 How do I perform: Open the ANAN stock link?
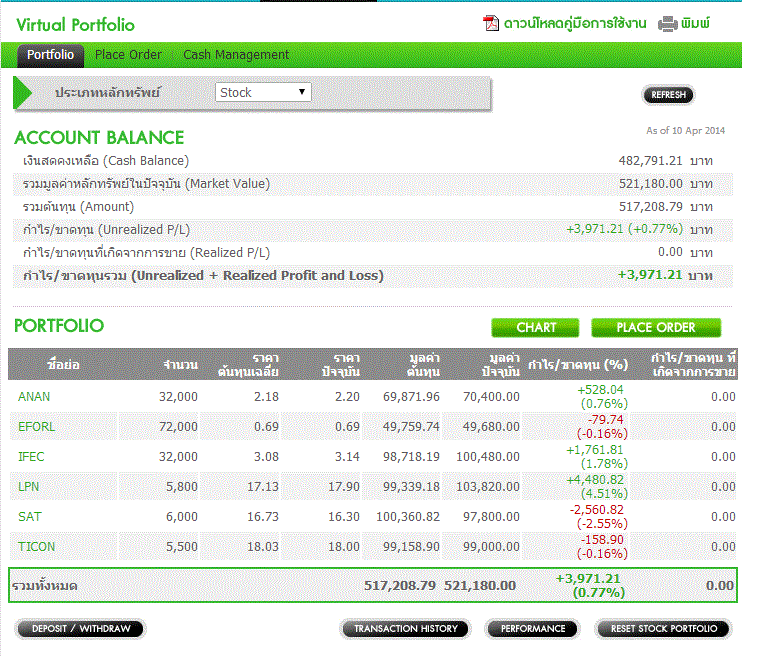tap(34, 397)
